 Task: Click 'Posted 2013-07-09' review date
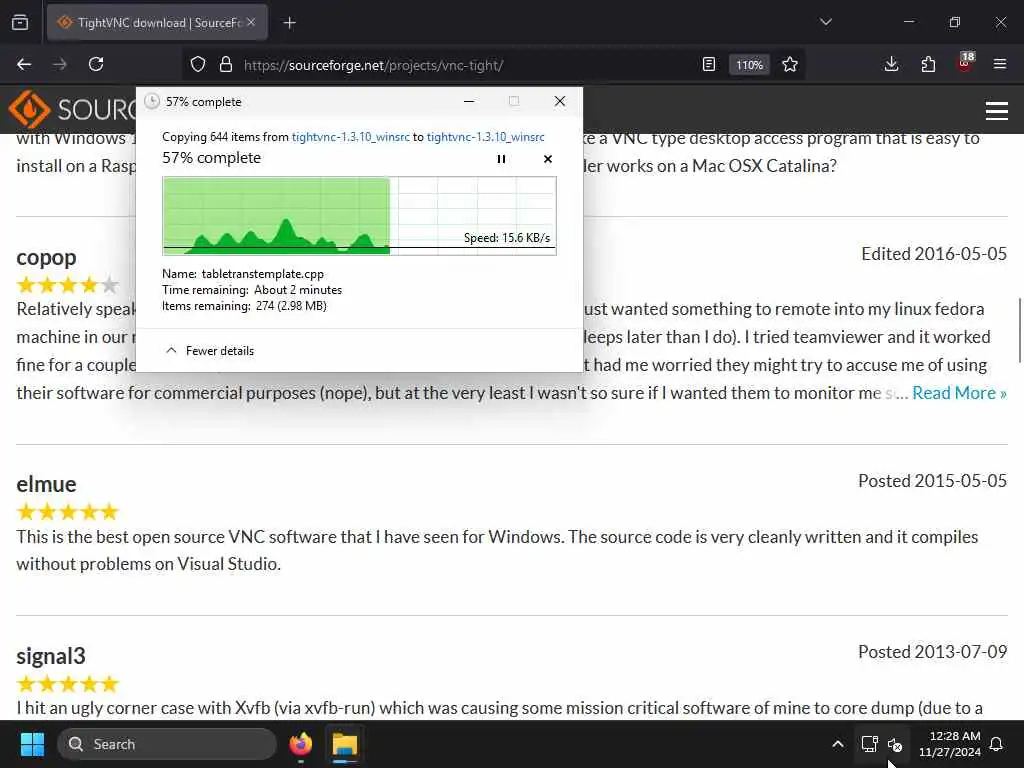(933, 652)
